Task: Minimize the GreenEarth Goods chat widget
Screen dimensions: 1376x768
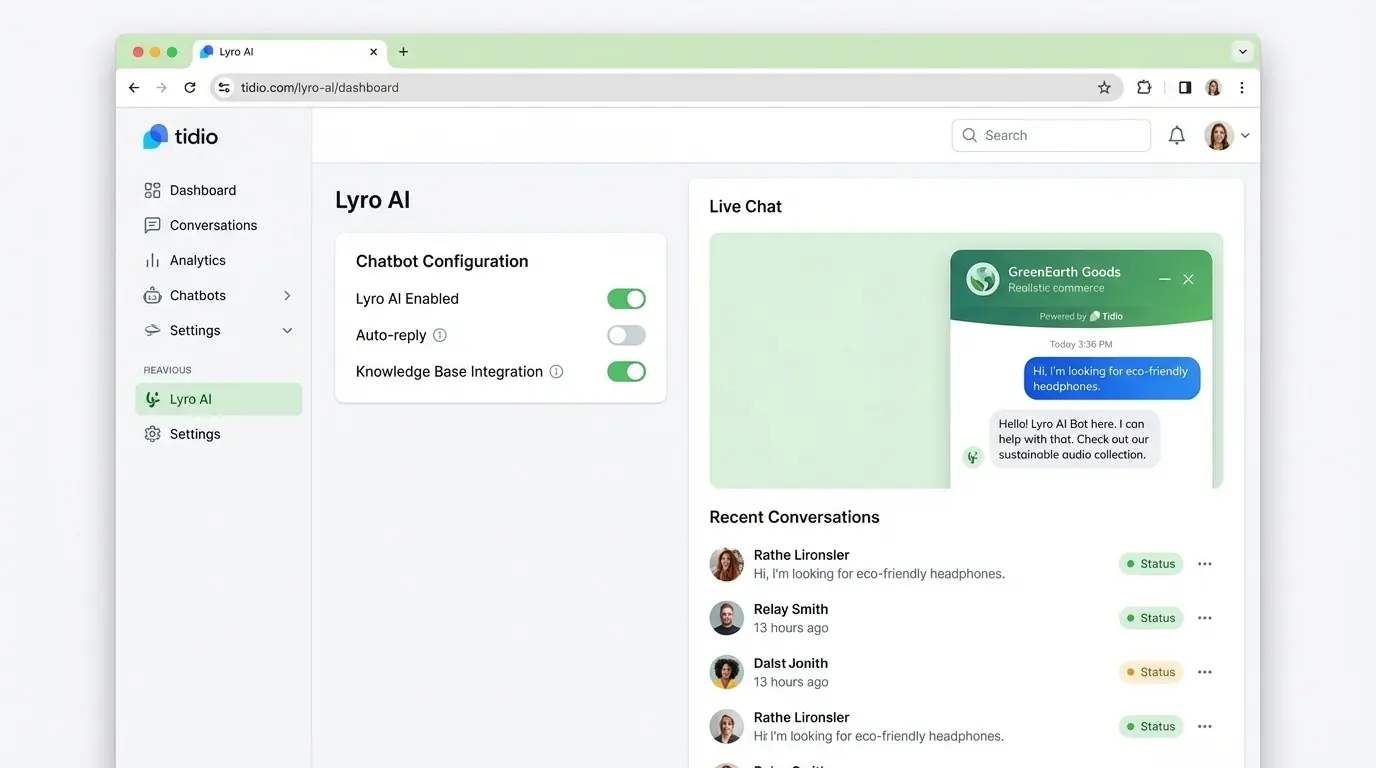Action: [x=1164, y=280]
